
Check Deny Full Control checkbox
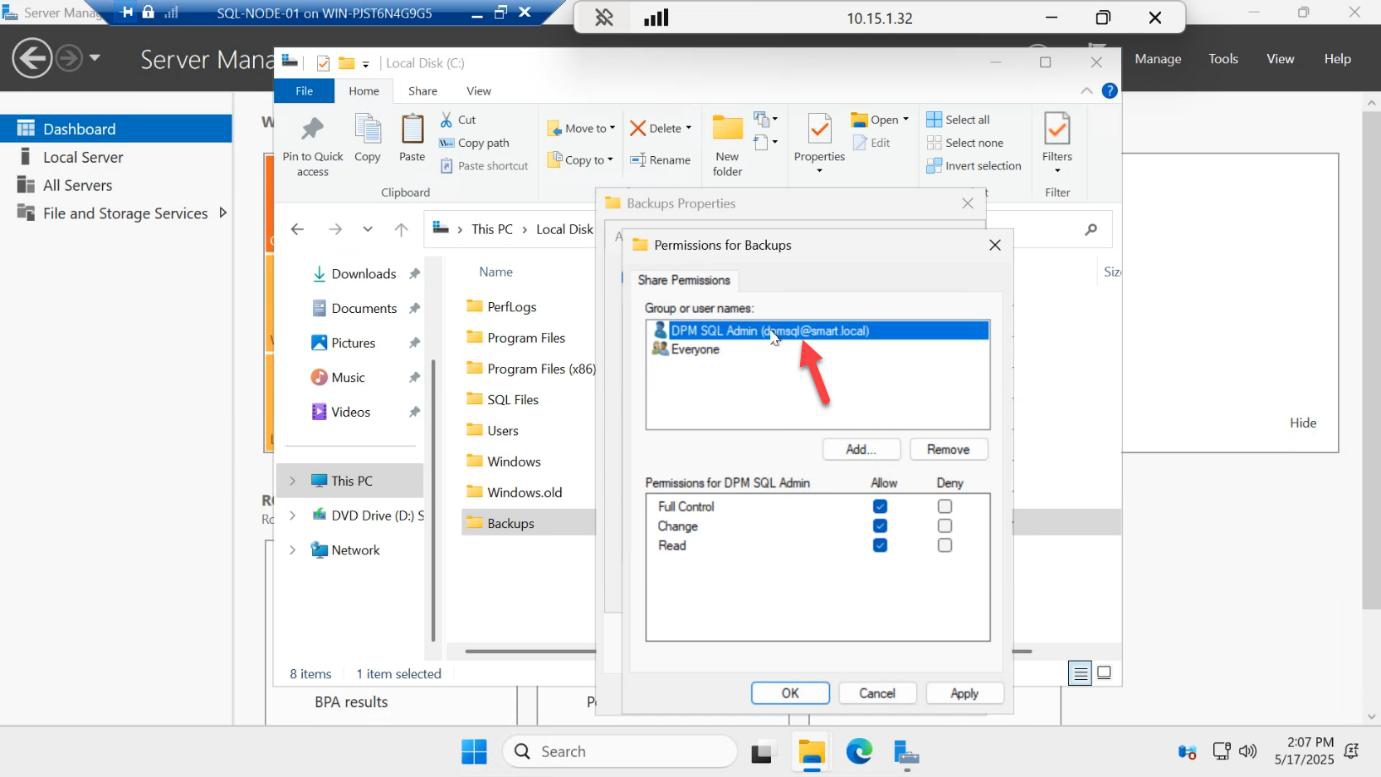pyautogui.click(x=945, y=507)
